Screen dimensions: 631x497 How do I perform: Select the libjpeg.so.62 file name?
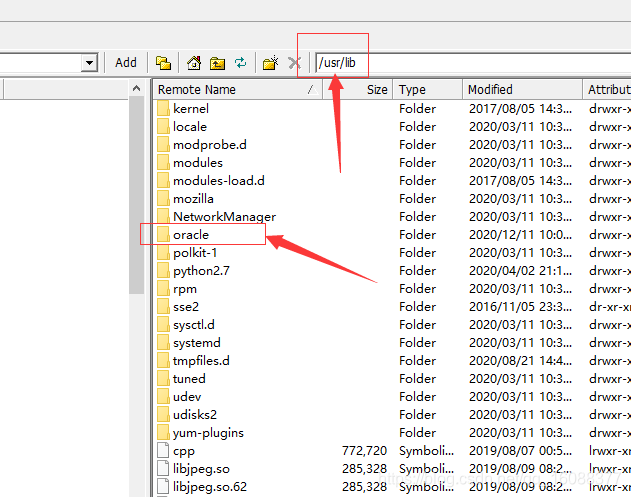tap(210, 487)
